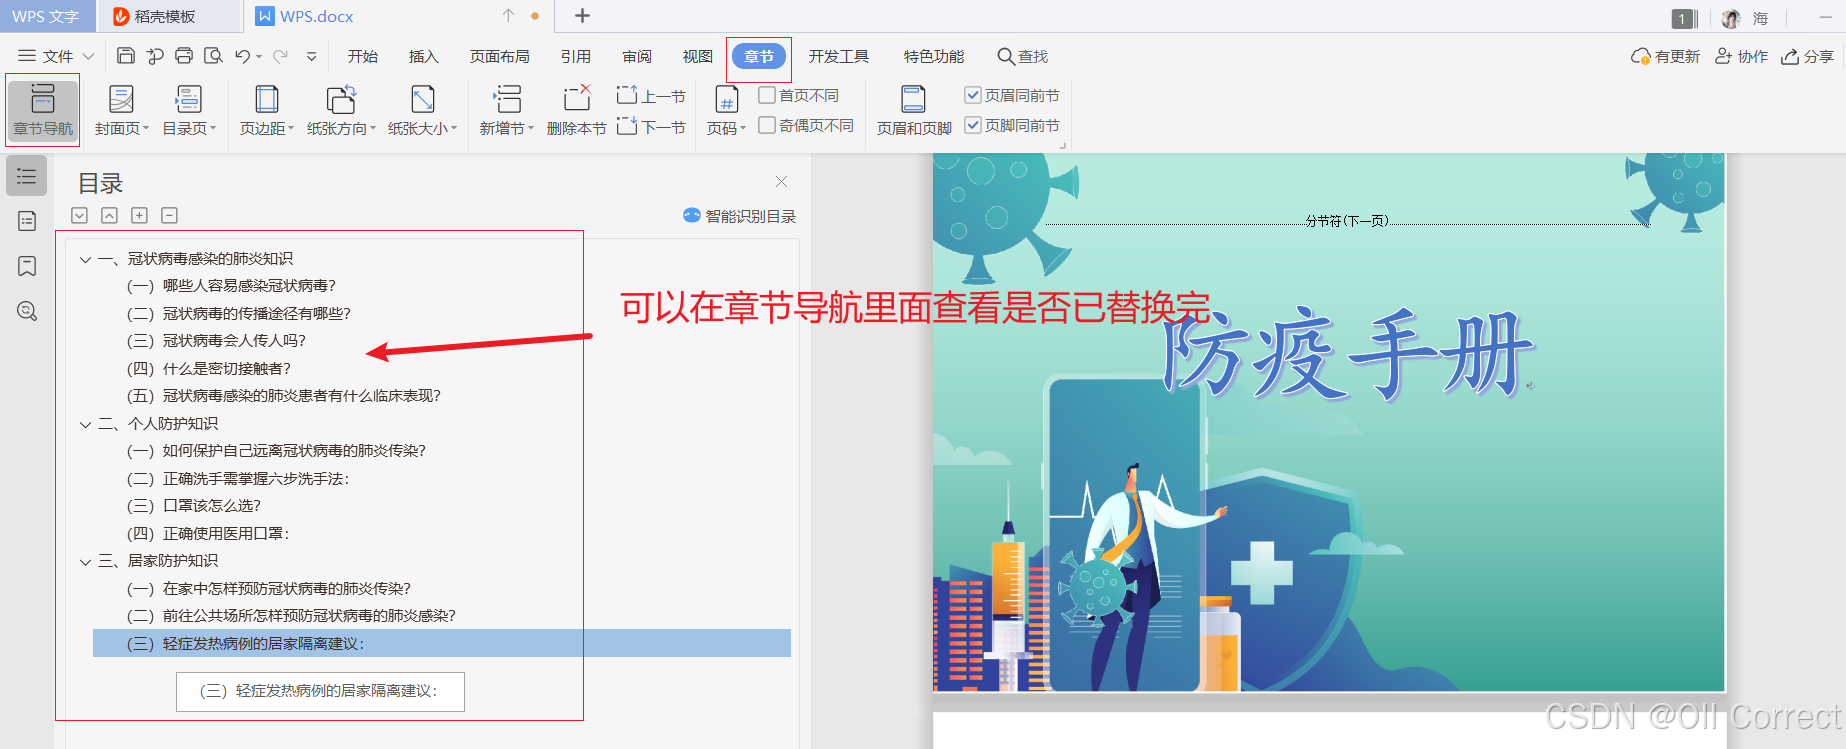Enable the 首页不同 checkbox
This screenshot has height=749, width=1846.
pyautogui.click(x=767, y=95)
